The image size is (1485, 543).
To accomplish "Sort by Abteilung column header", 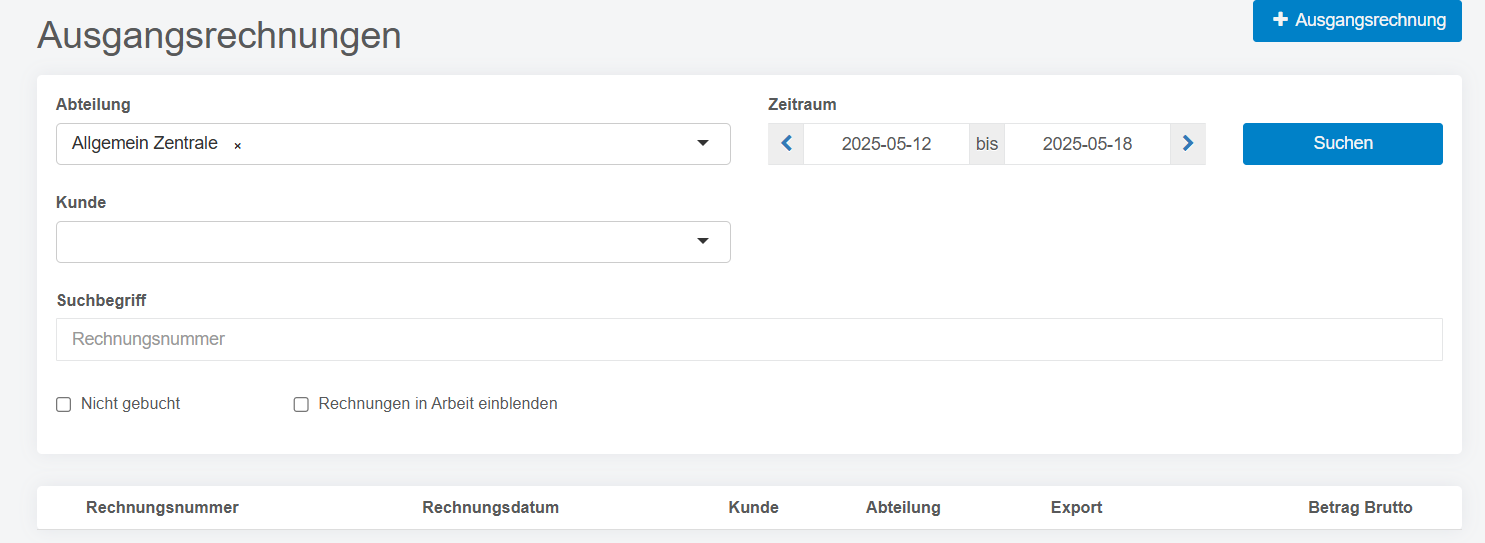I will point(903,507).
